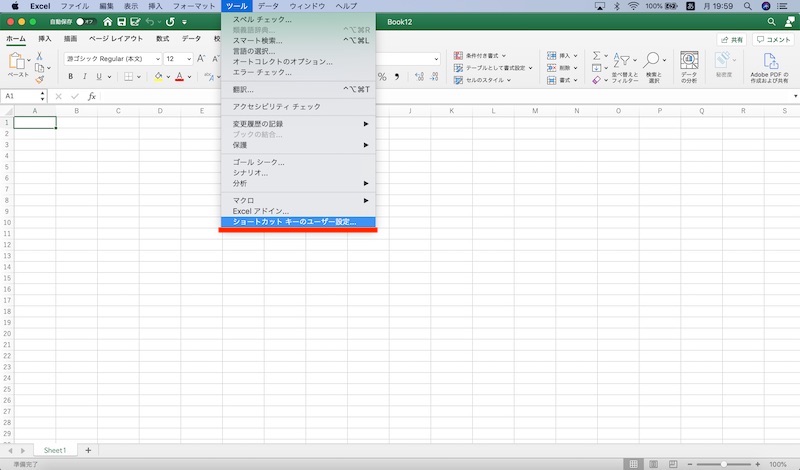Add a new sheet with plus button
800x470 pixels.
(x=88, y=450)
